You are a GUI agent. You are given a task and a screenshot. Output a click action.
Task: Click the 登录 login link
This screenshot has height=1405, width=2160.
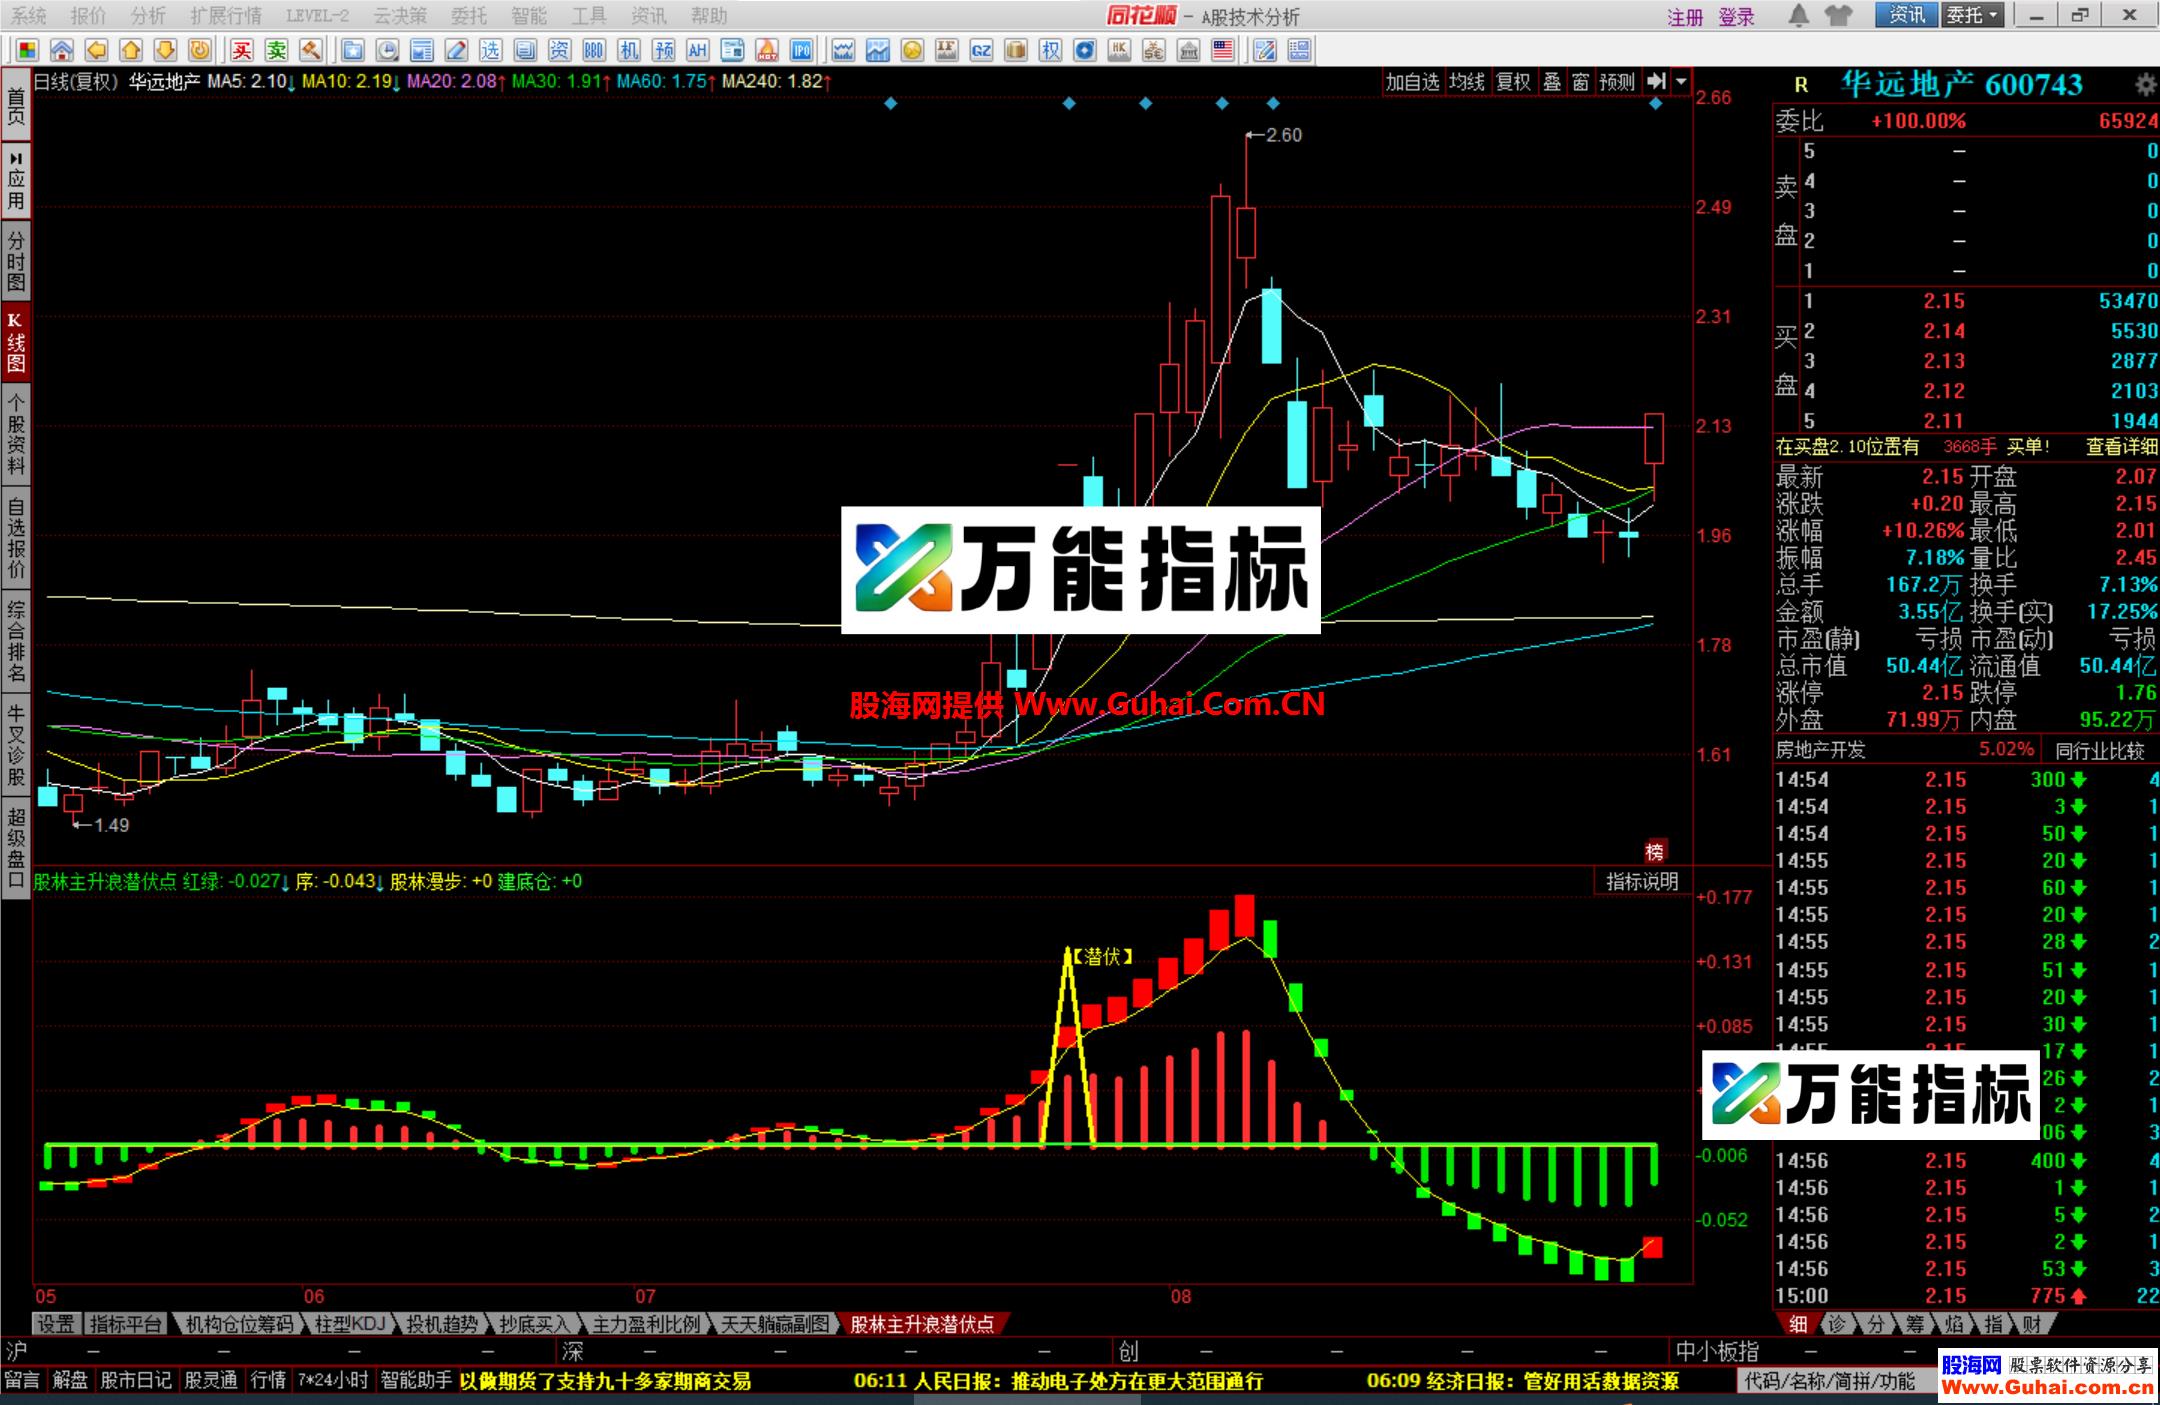point(1737,17)
